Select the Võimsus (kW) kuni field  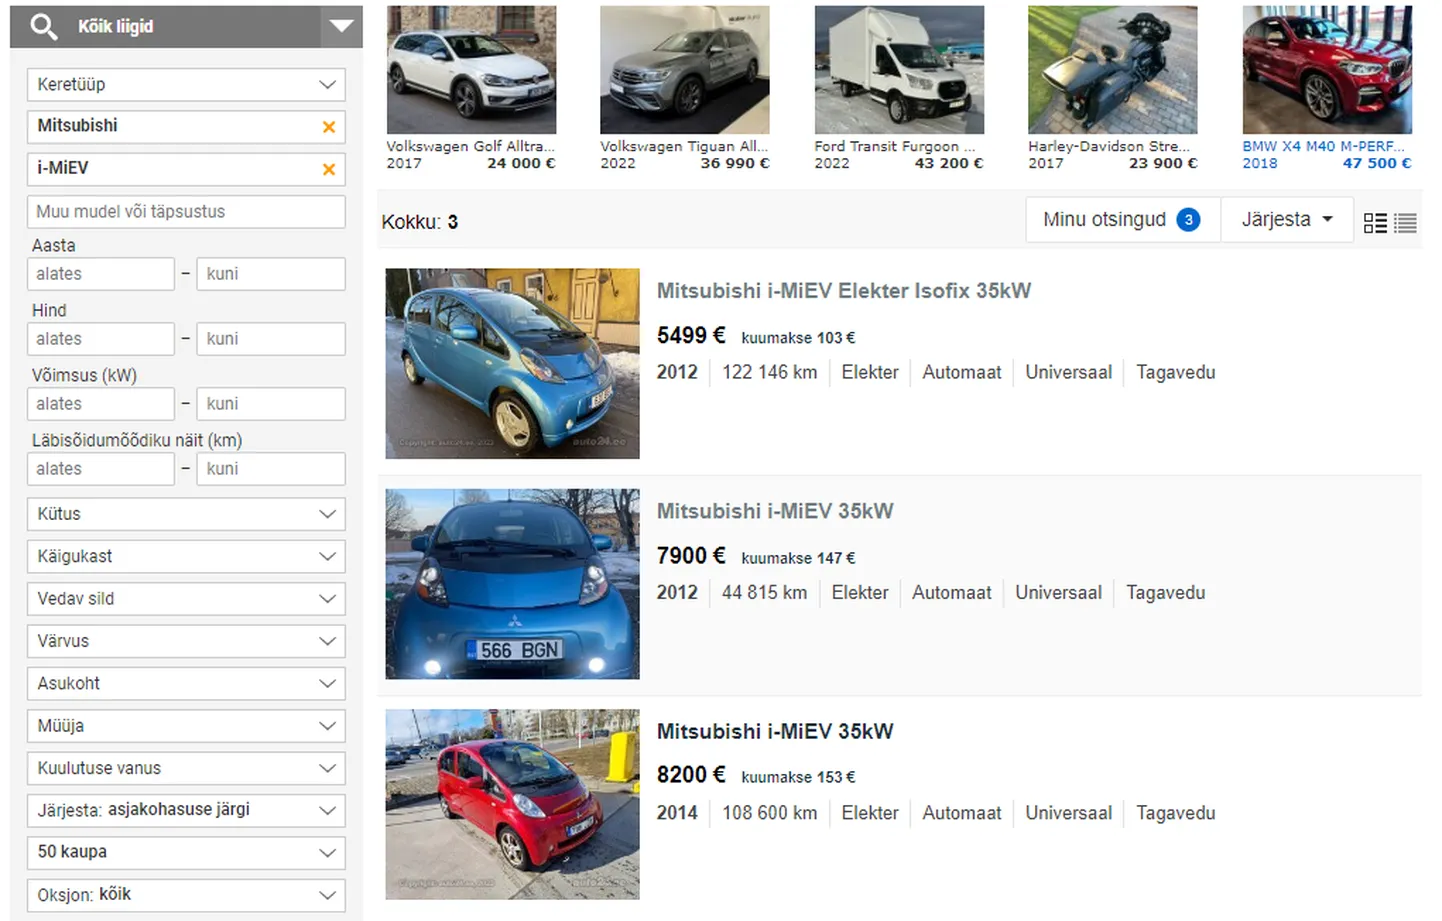271,404
